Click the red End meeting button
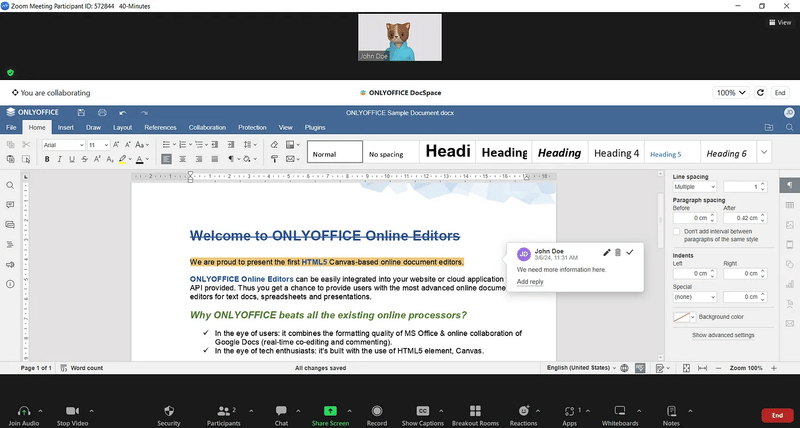Screen dimensions: 800x428 pyautogui.click(x=777, y=415)
